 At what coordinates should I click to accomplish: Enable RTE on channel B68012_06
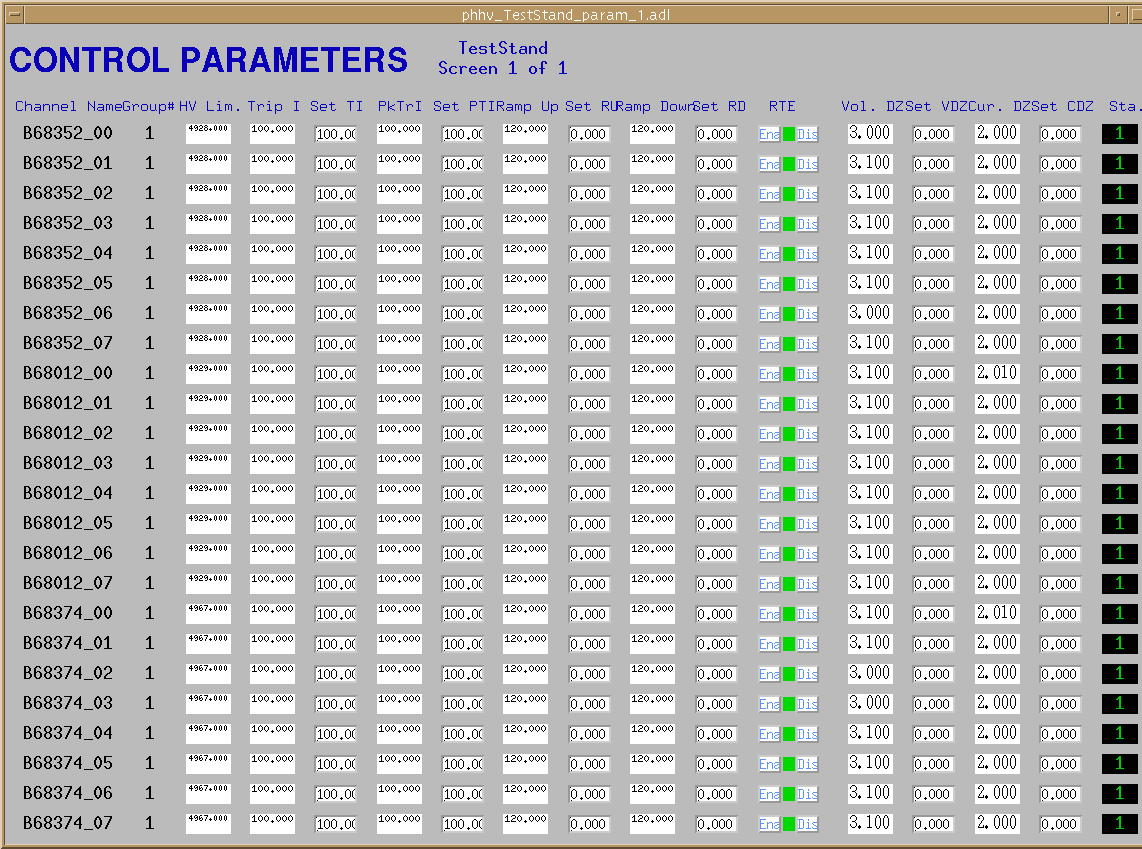coord(769,554)
